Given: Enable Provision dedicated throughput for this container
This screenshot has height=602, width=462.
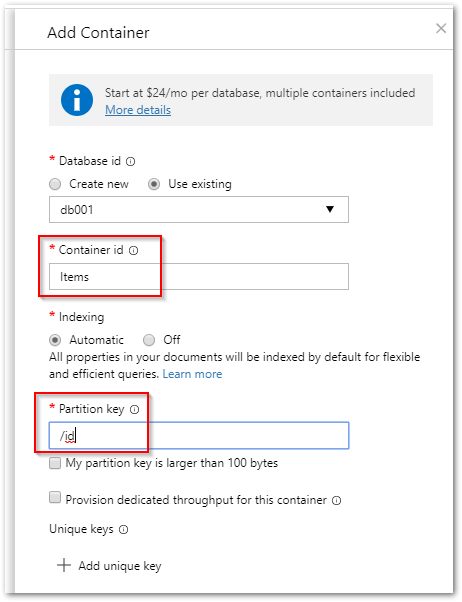Looking at the screenshot, I should (x=55, y=498).
